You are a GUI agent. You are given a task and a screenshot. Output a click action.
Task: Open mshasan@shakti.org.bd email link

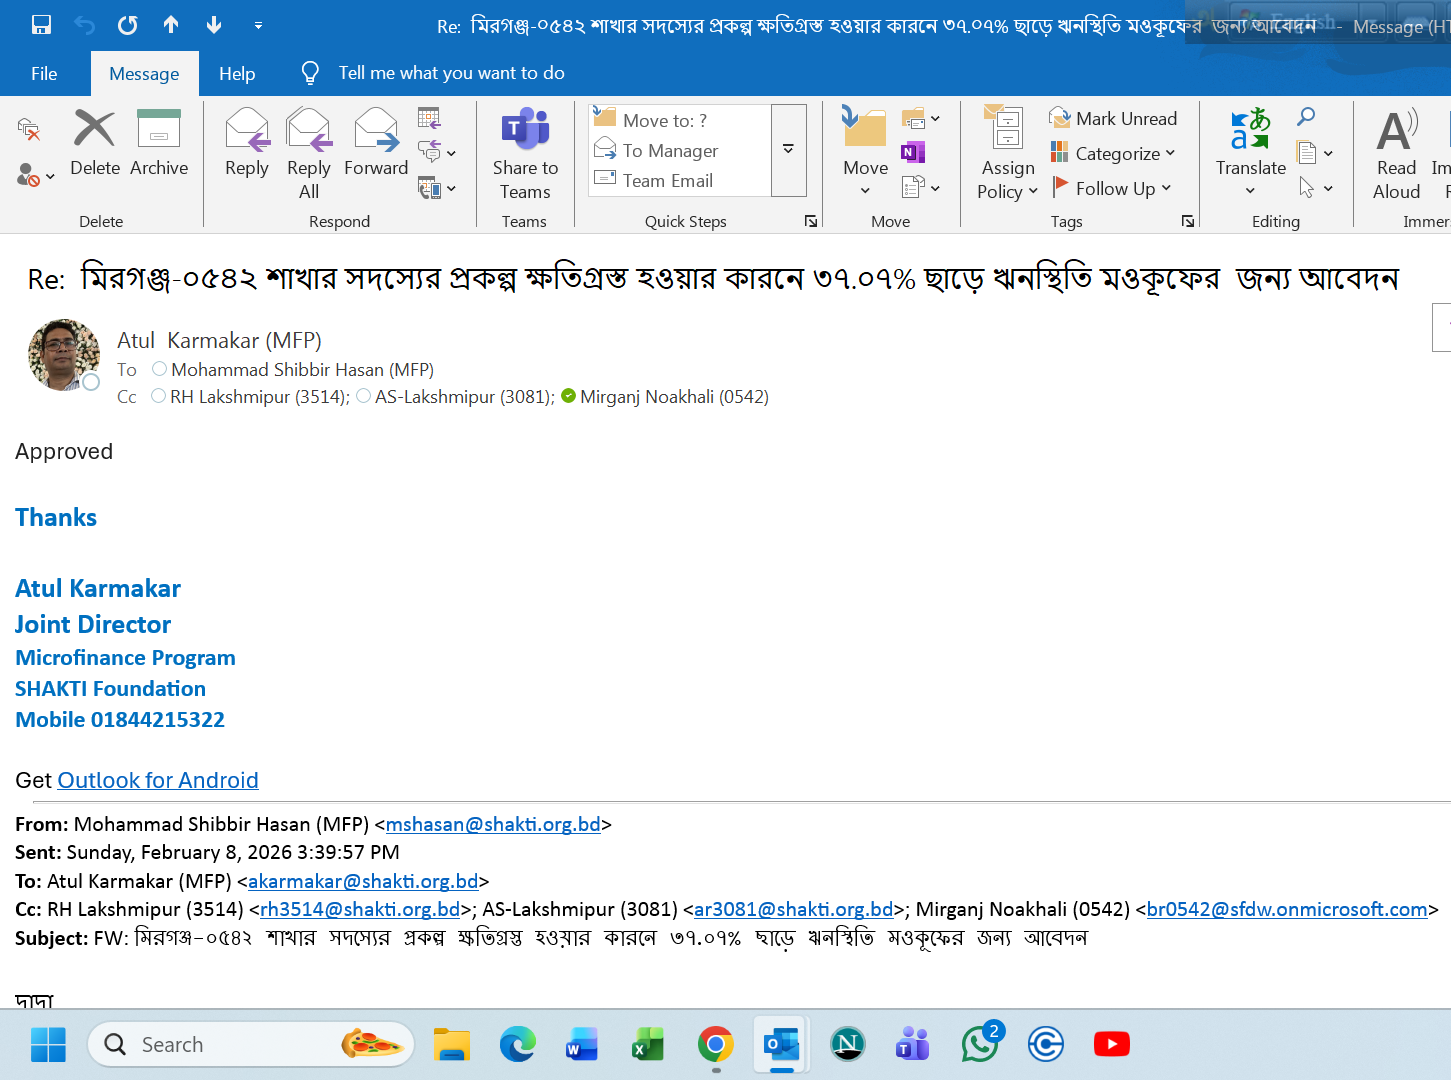click(x=493, y=824)
